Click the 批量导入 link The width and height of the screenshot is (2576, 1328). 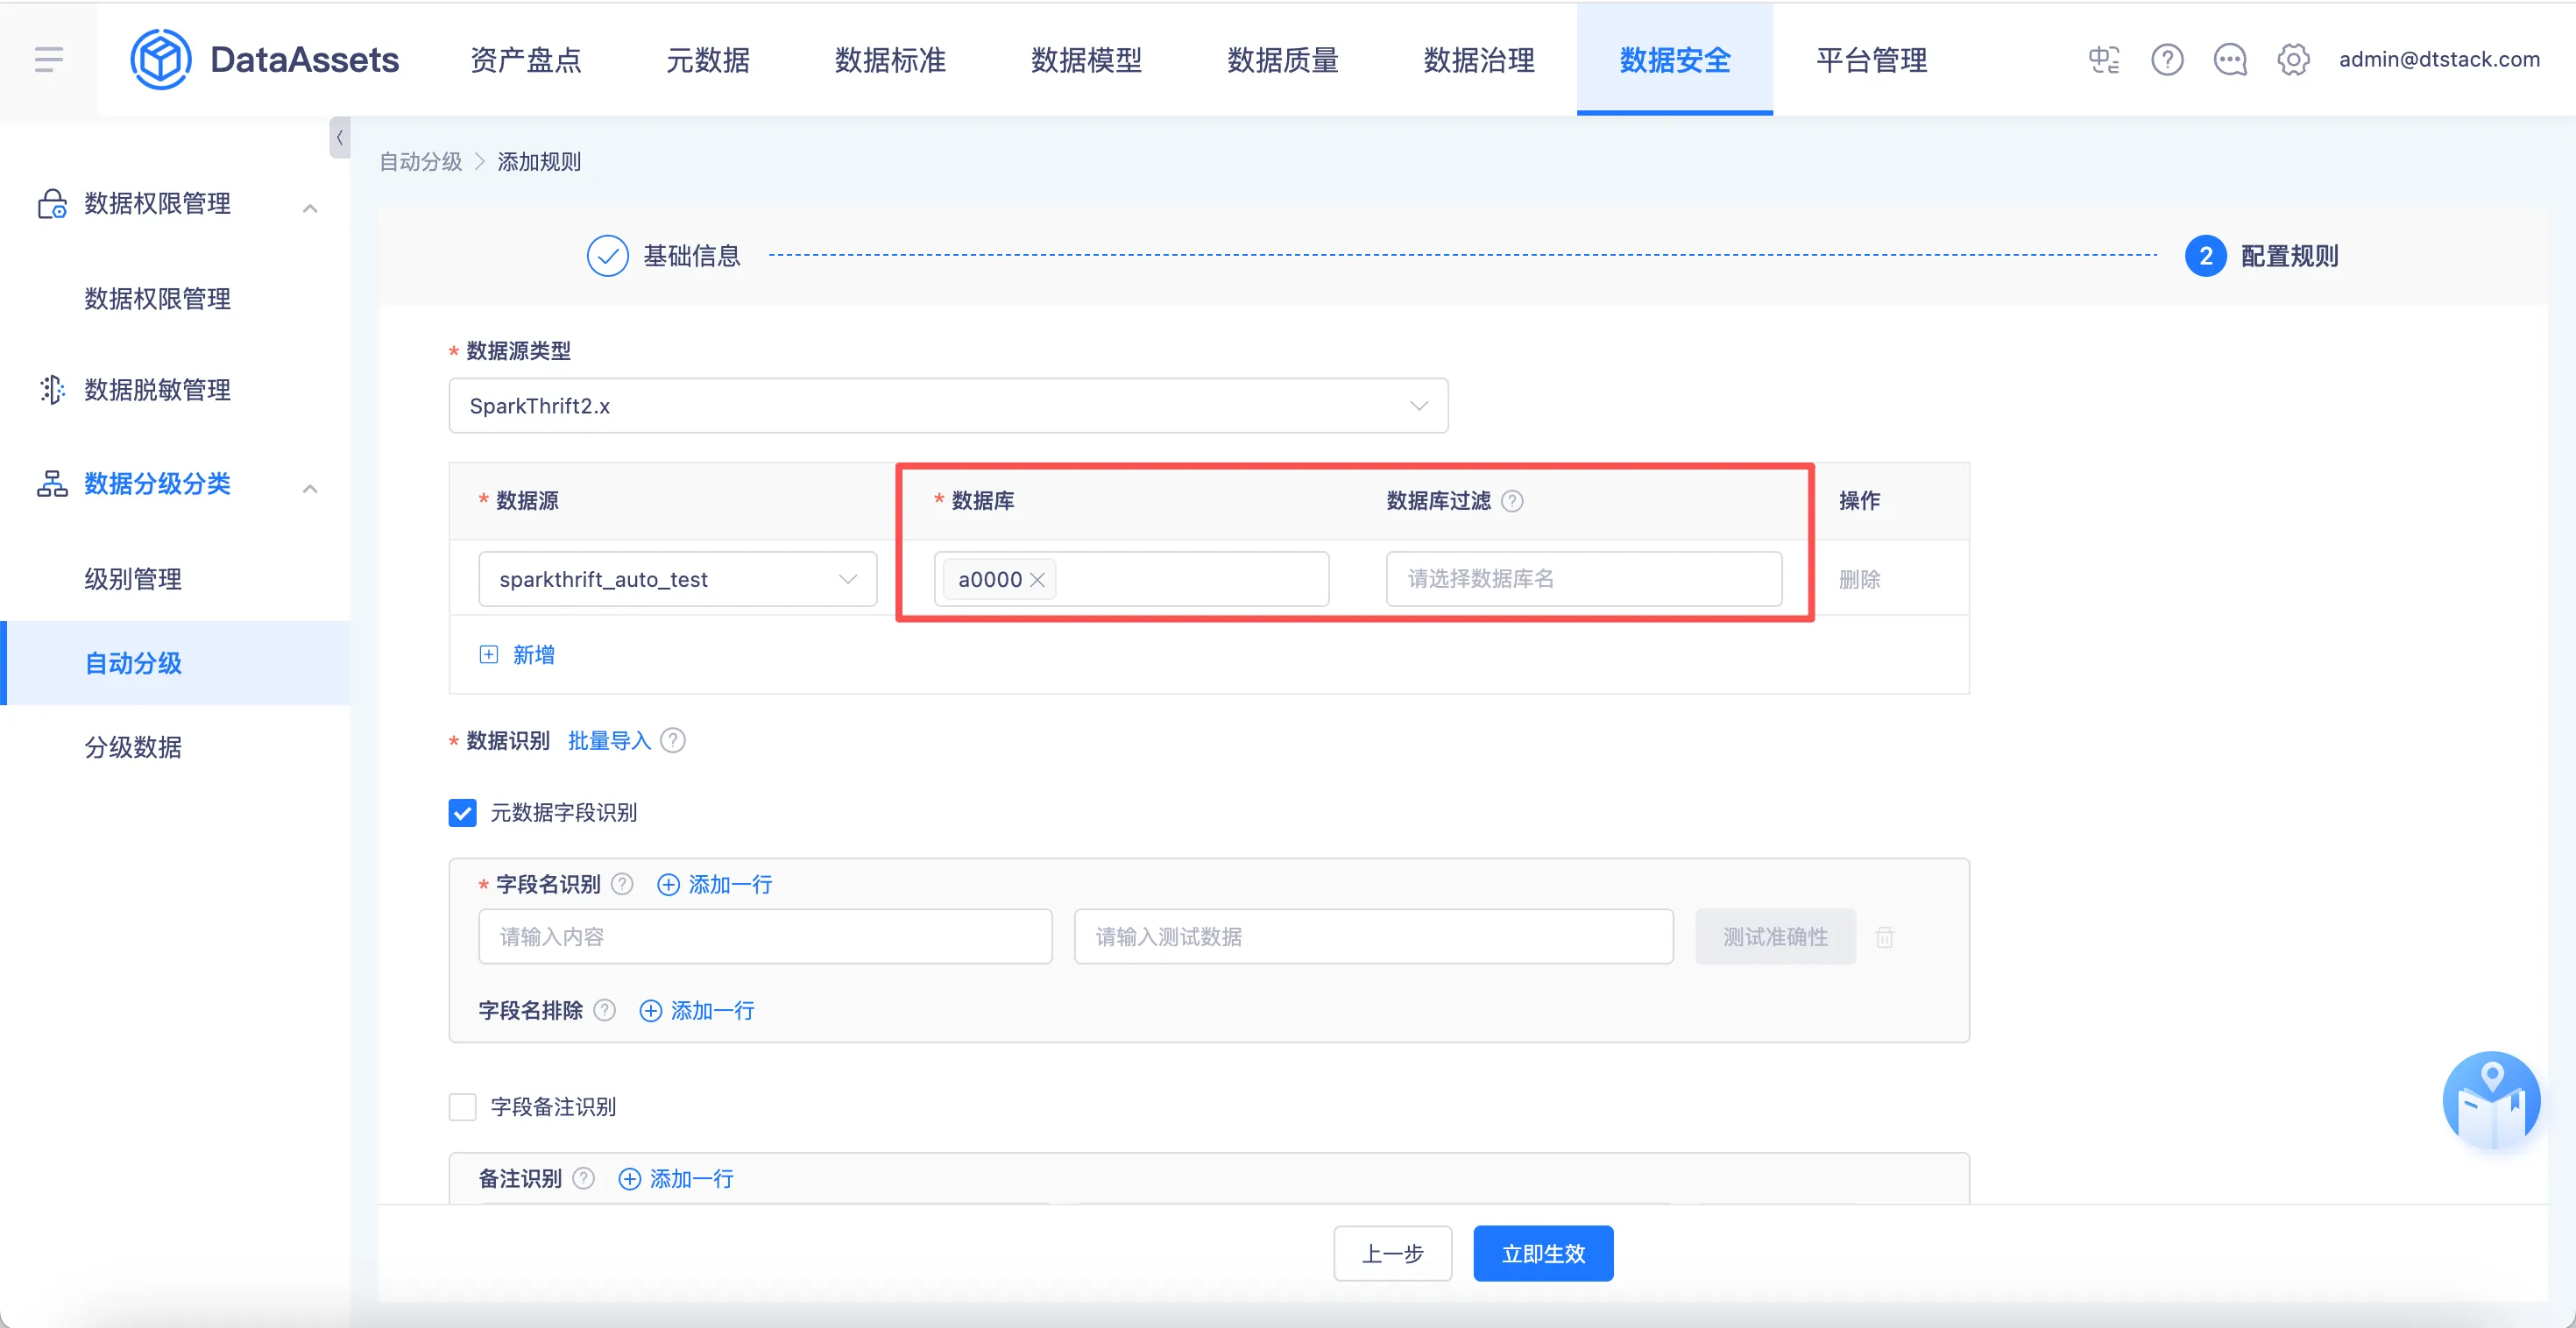[609, 741]
